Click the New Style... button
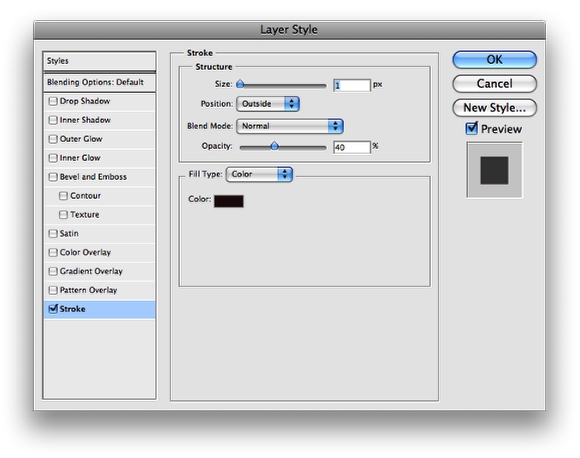580x458 pixels. click(495, 108)
